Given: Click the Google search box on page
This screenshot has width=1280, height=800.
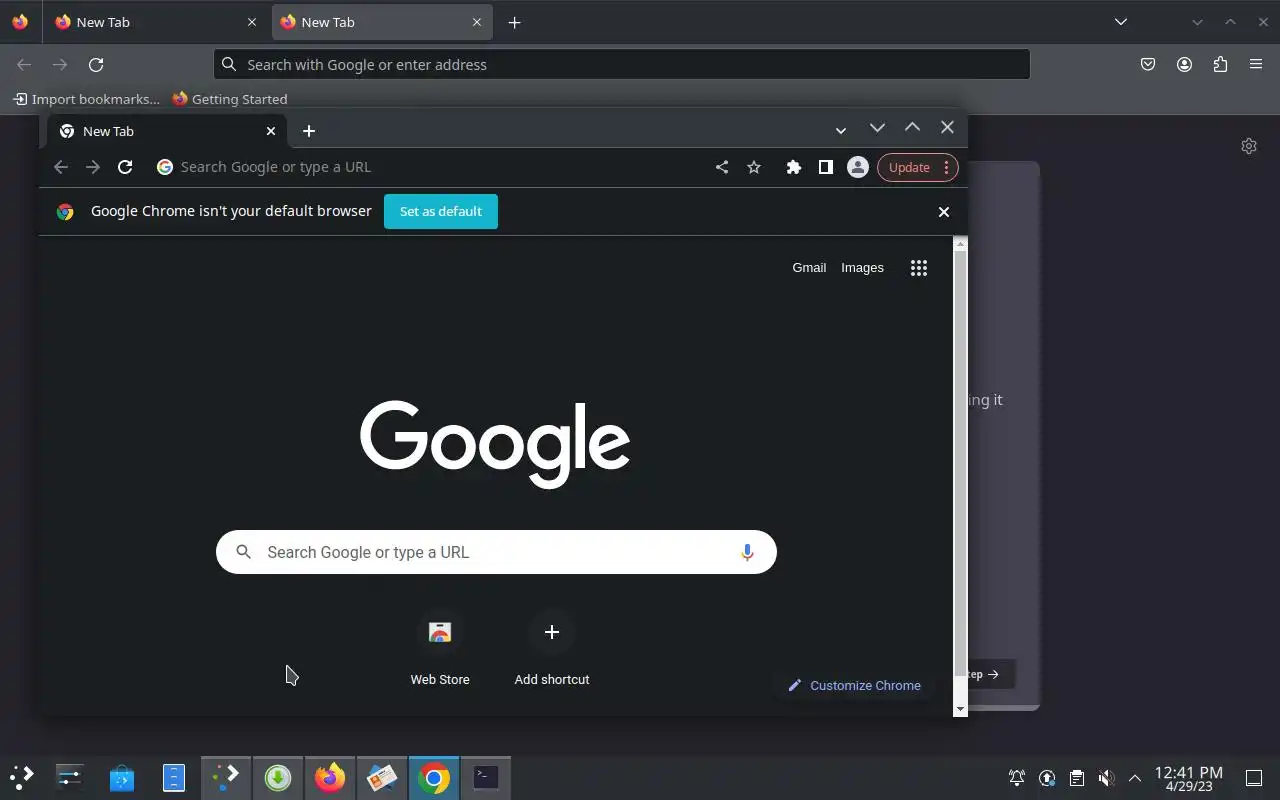Looking at the screenshot, I should click(x=496, y=552).
